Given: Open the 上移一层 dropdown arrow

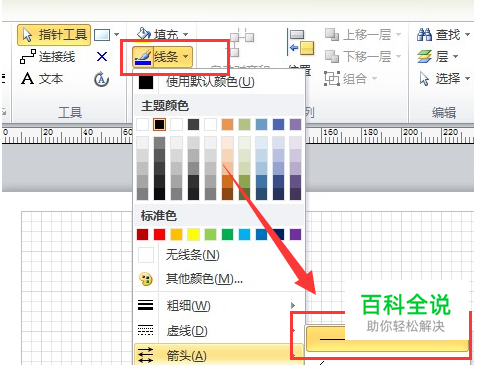Looking at the screenshot, I should 398,34.
